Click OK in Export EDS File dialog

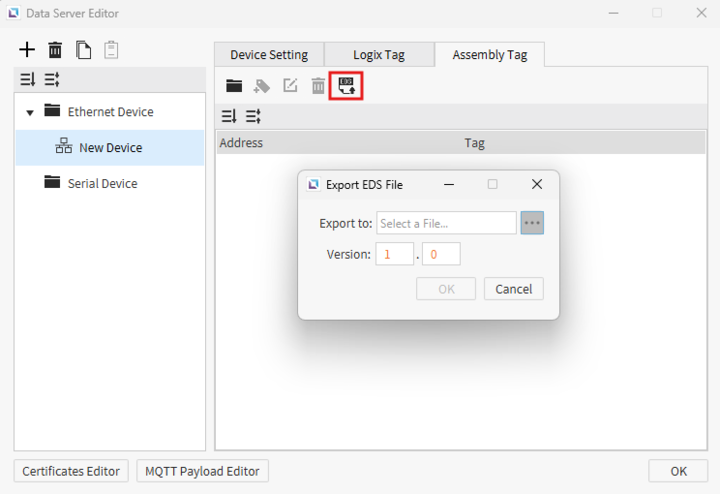pyautogui.click(x=446, y=289)
